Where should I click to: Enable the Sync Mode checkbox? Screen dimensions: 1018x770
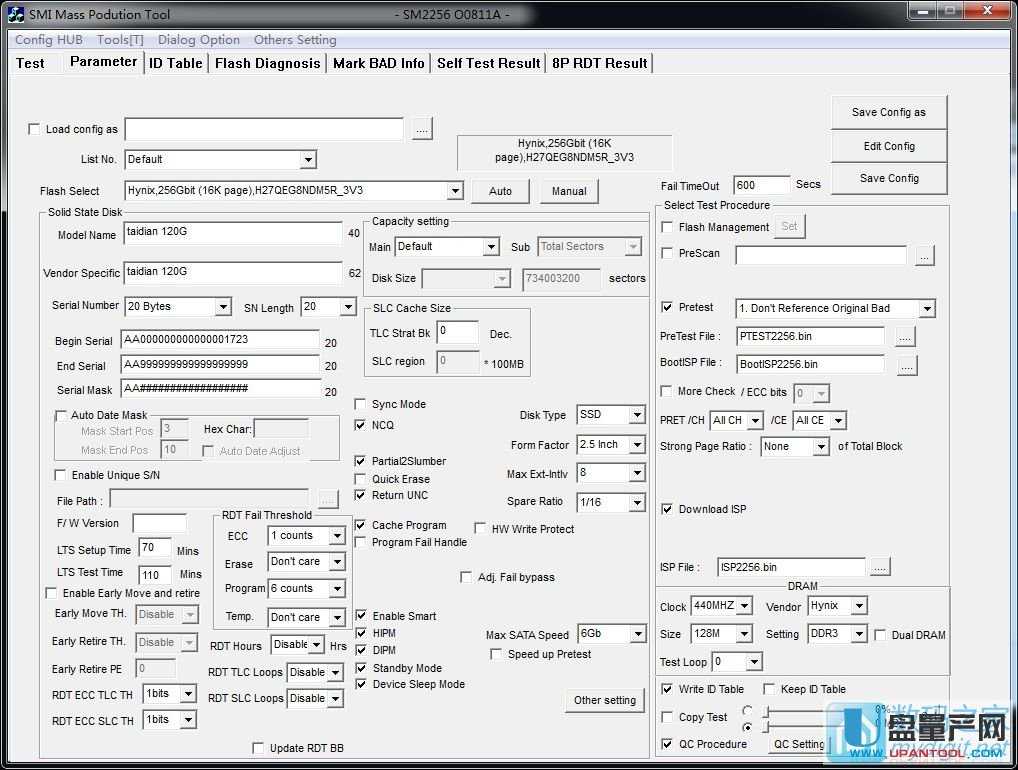[x=361, y=404]
